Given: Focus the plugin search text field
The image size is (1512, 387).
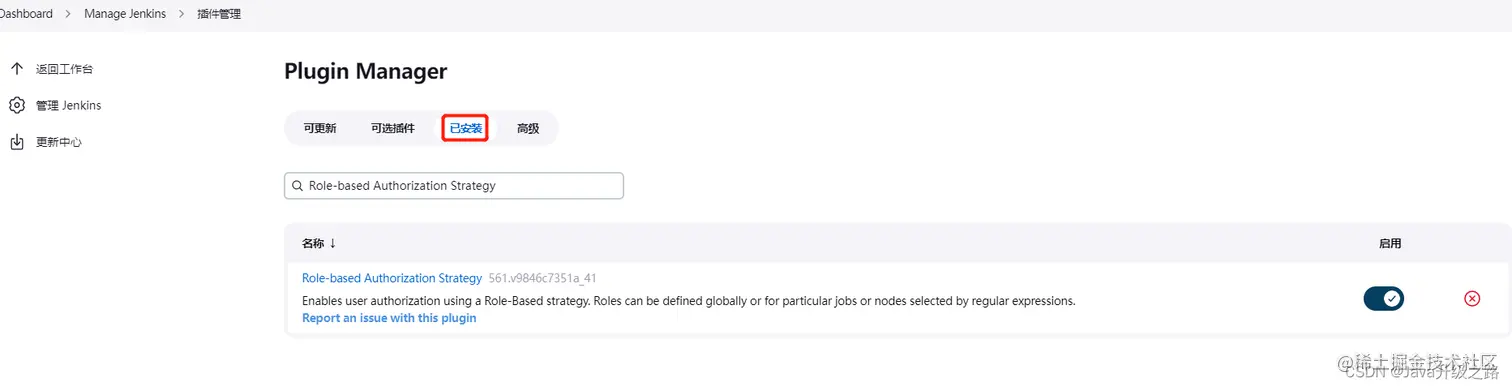Looking at the screenshot, I should (x=454, y=186).
